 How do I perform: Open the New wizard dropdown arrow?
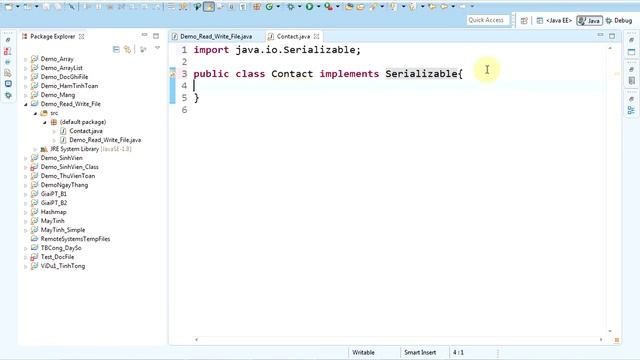(x=18, y=7)
